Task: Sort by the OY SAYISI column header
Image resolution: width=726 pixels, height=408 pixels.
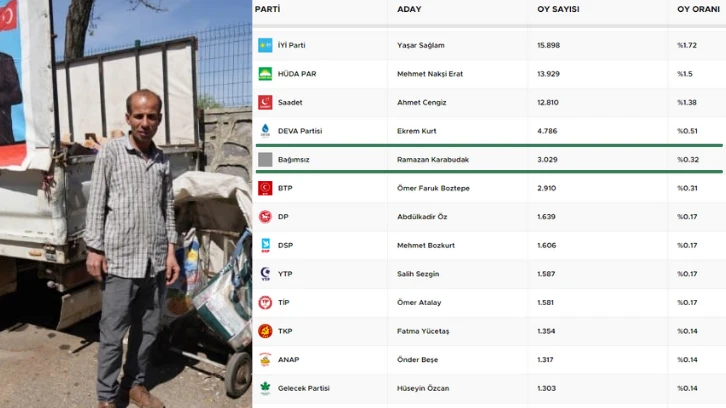Action: click(x=558, y=9)
